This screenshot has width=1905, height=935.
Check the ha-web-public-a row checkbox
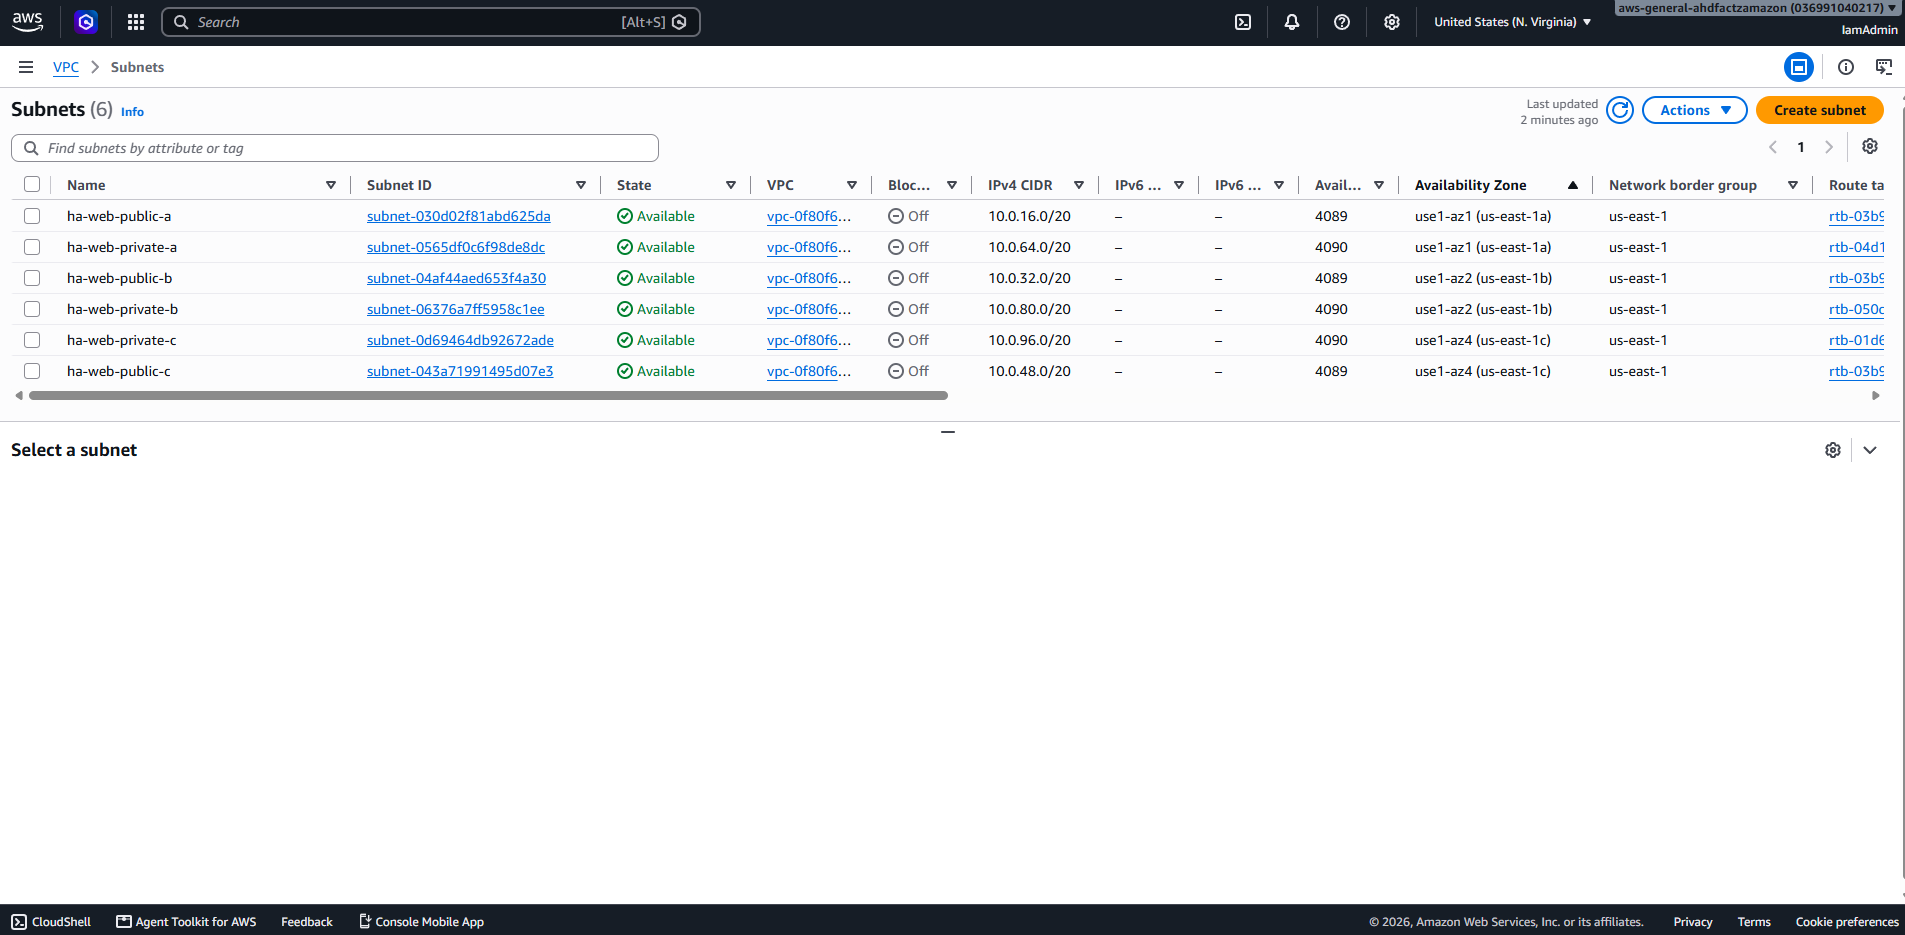click(32, 216)
